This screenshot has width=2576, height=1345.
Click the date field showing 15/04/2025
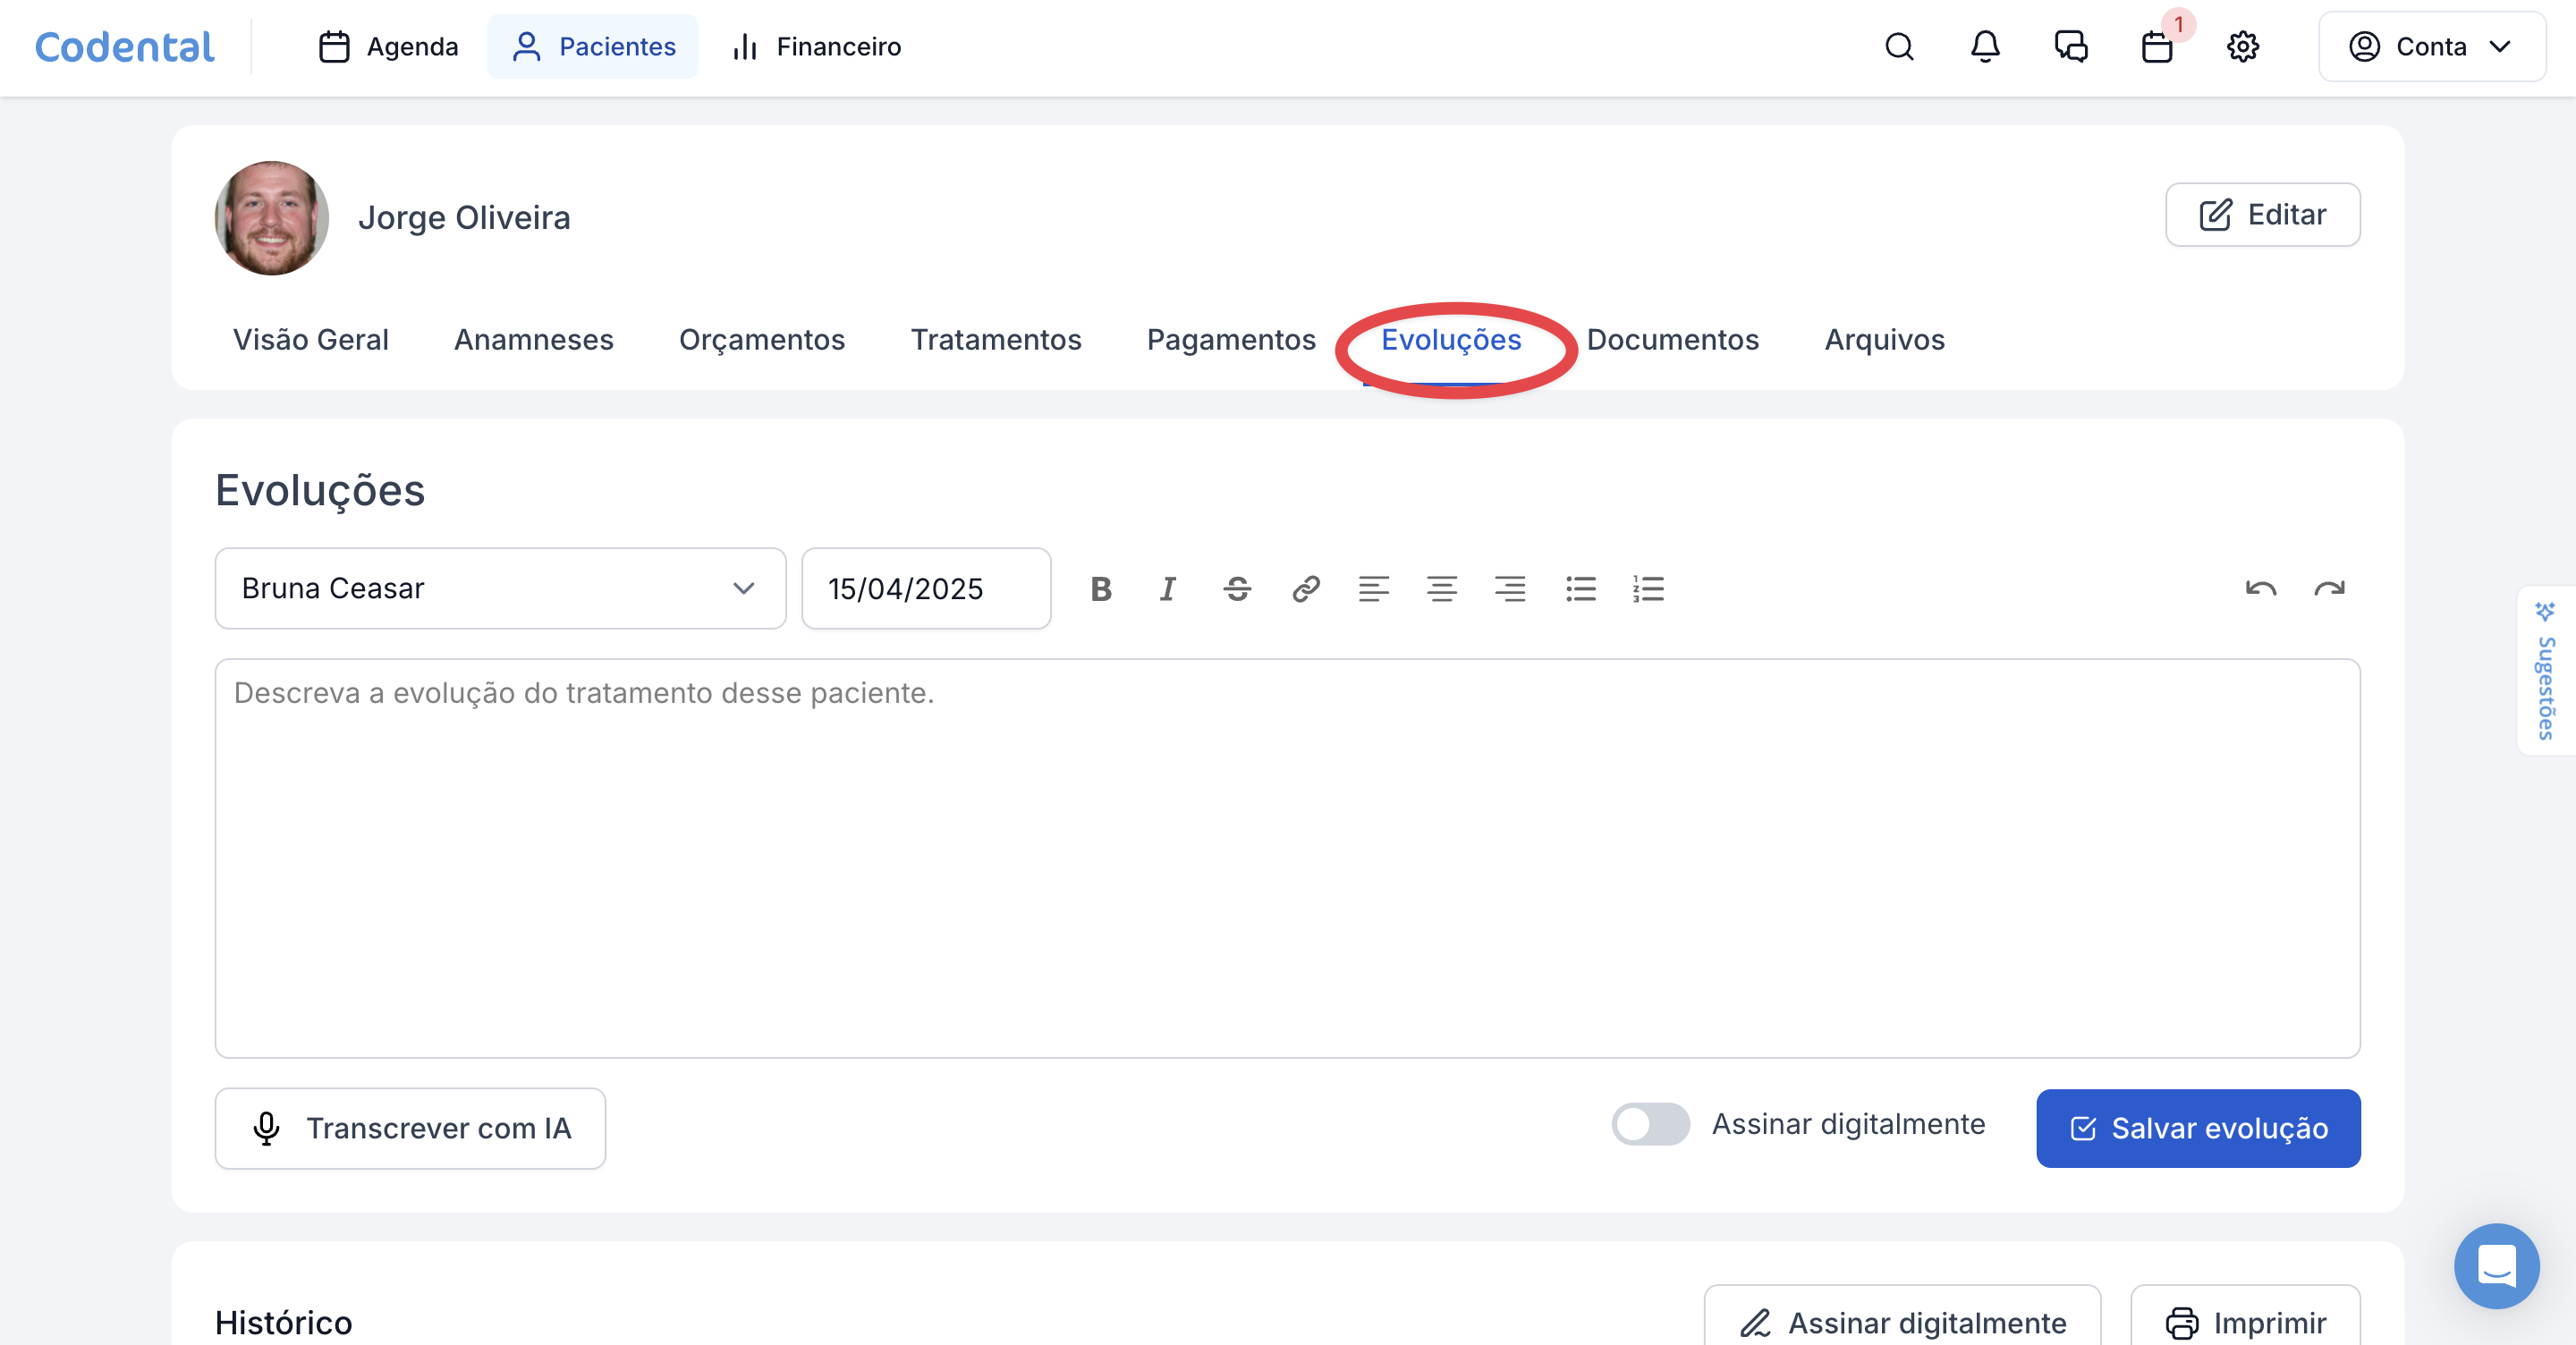(925, 589)
